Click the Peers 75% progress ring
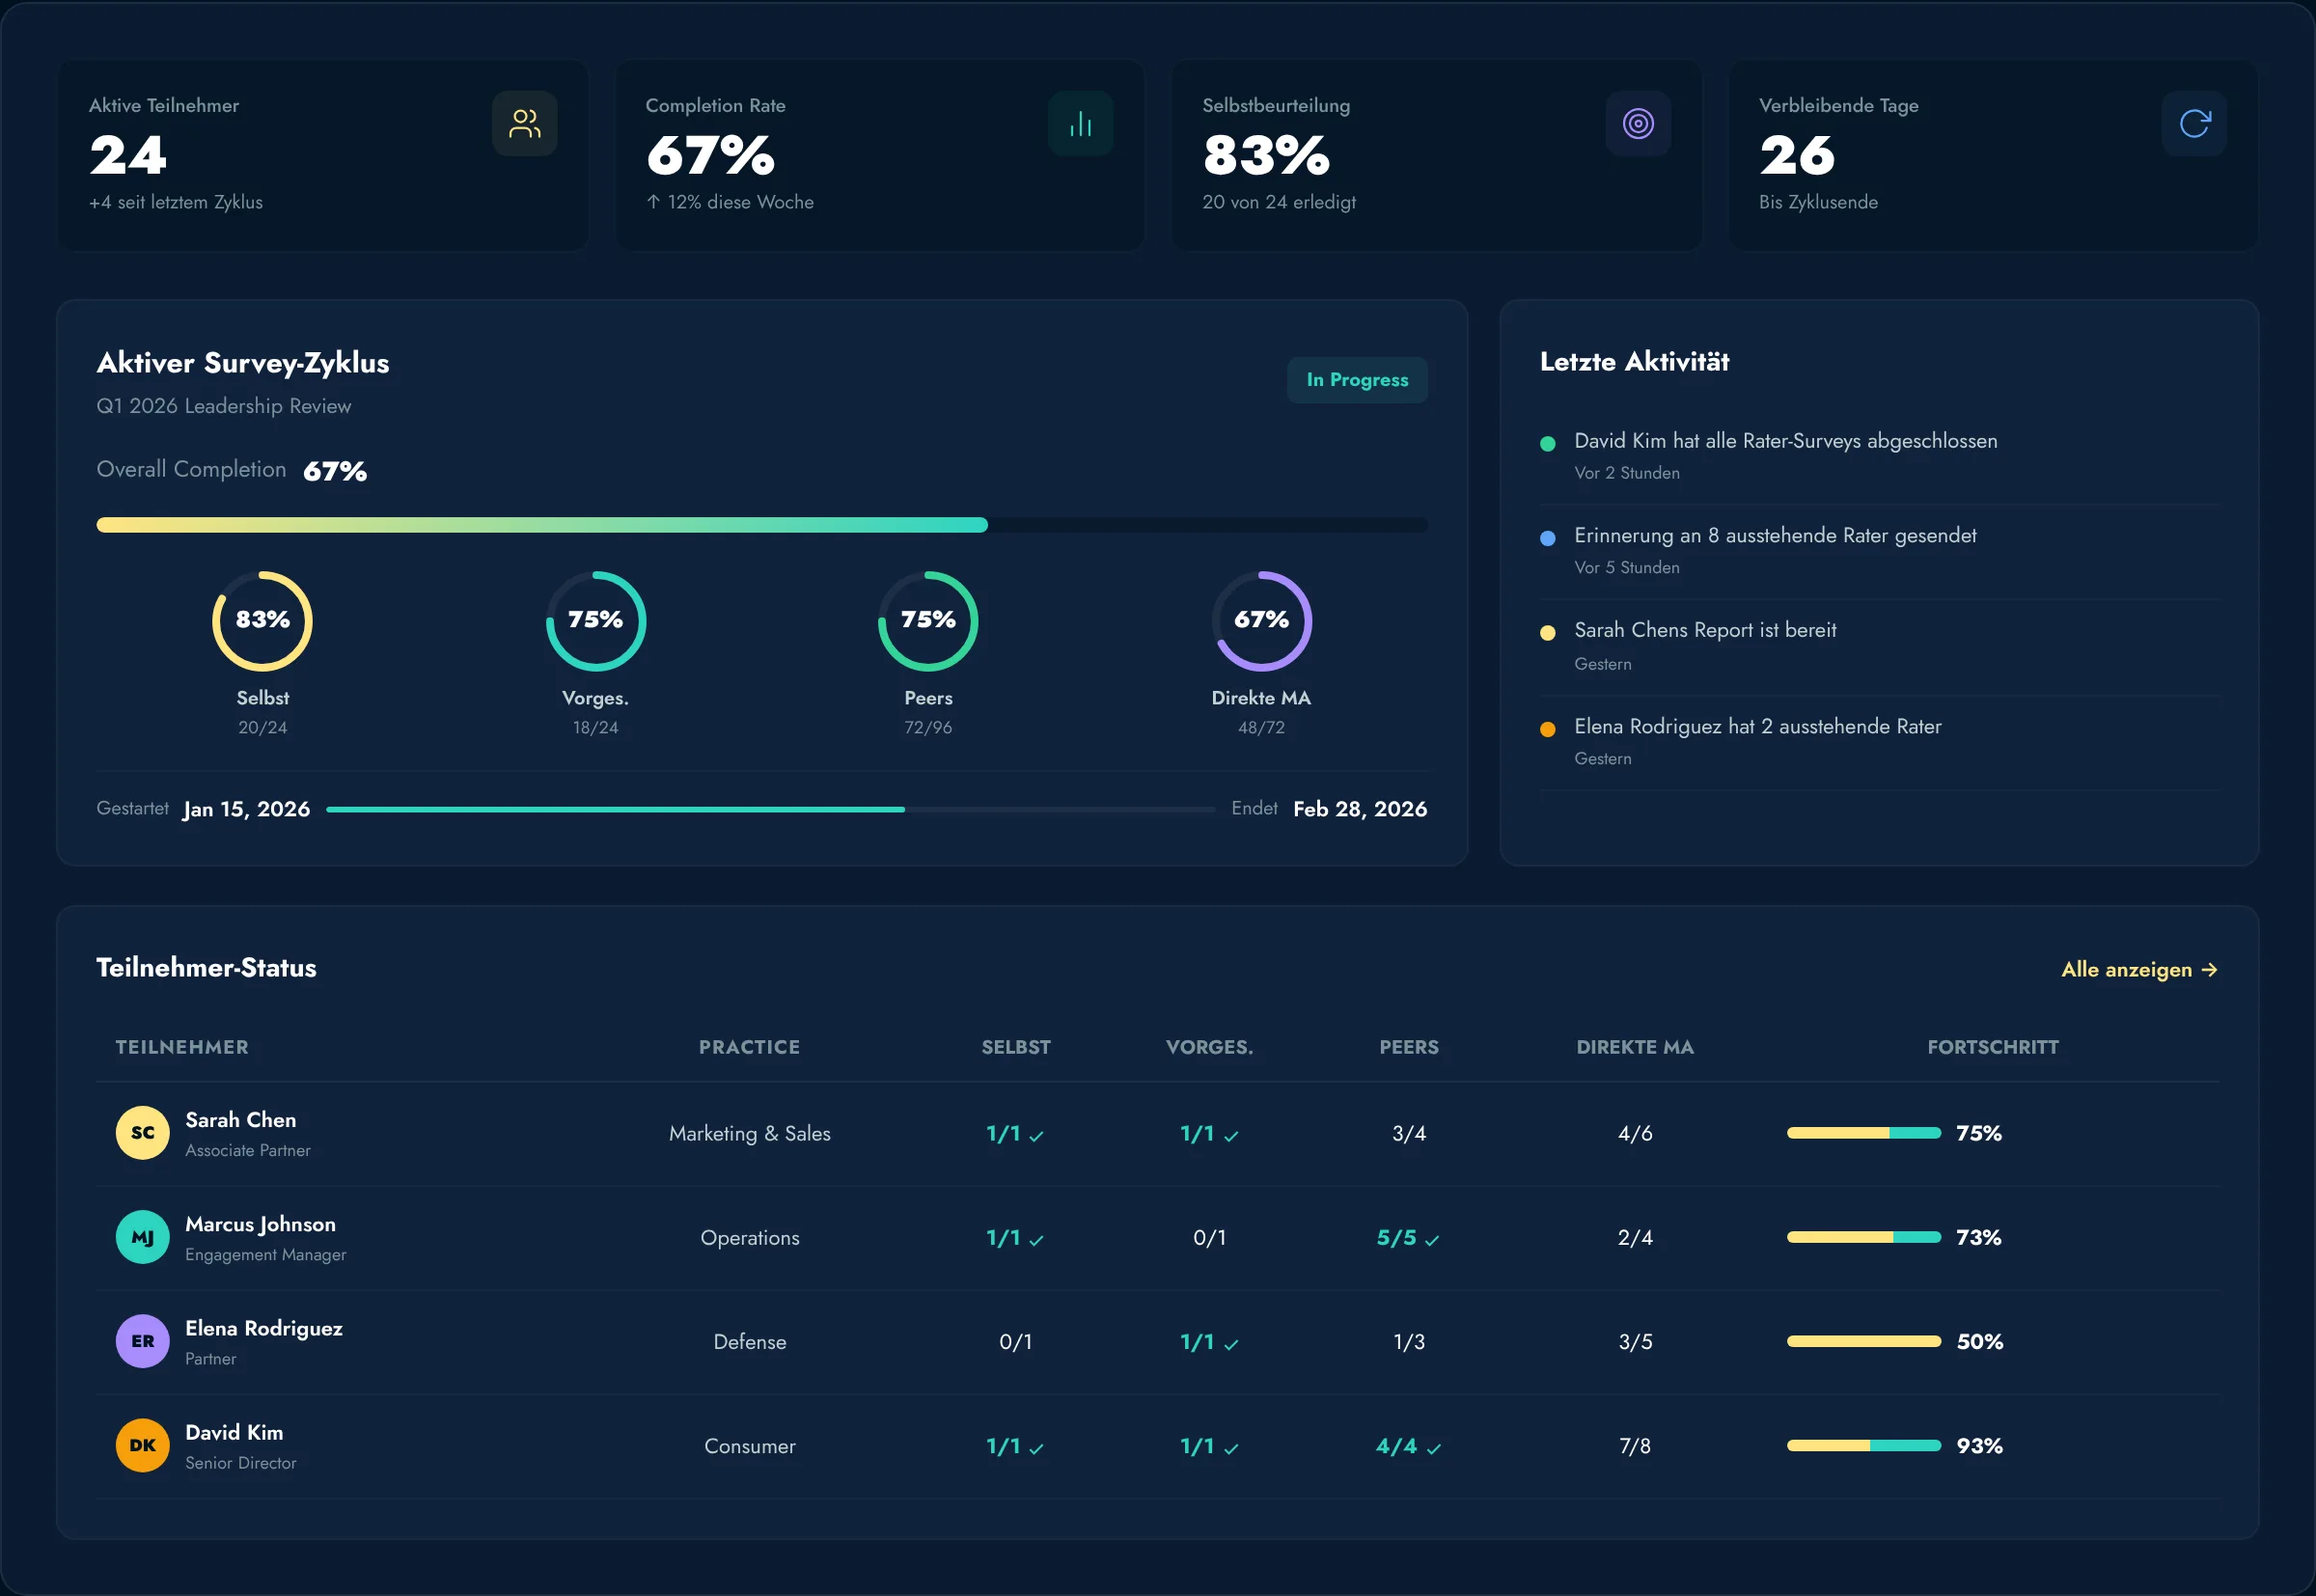The height and width of the screenshot is (1596, 2316). click(x=929, y=621)
